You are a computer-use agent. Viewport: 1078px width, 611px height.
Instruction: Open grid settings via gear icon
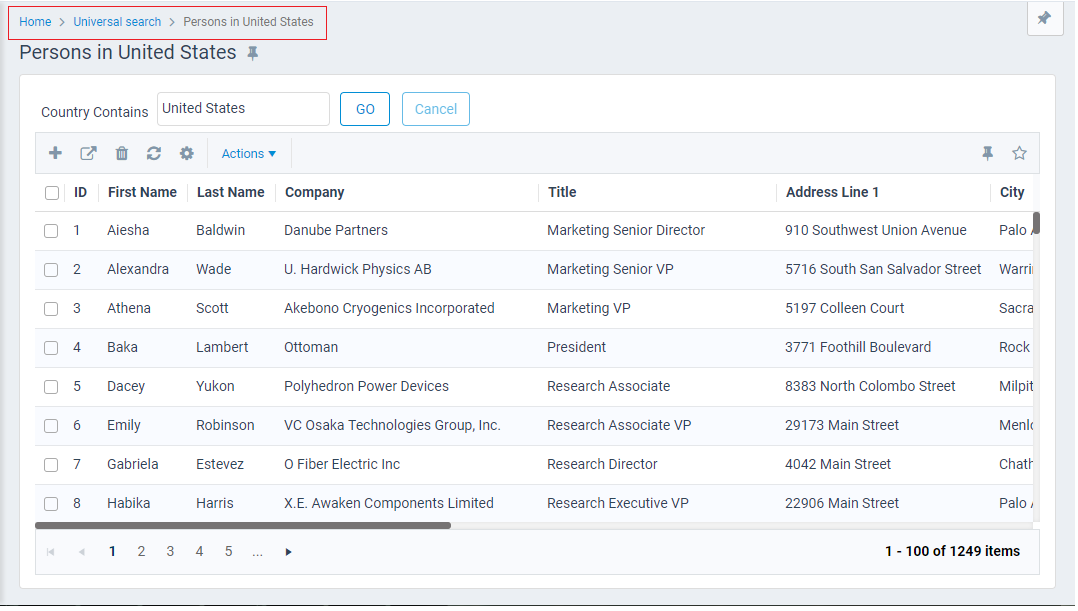point(186,153)
